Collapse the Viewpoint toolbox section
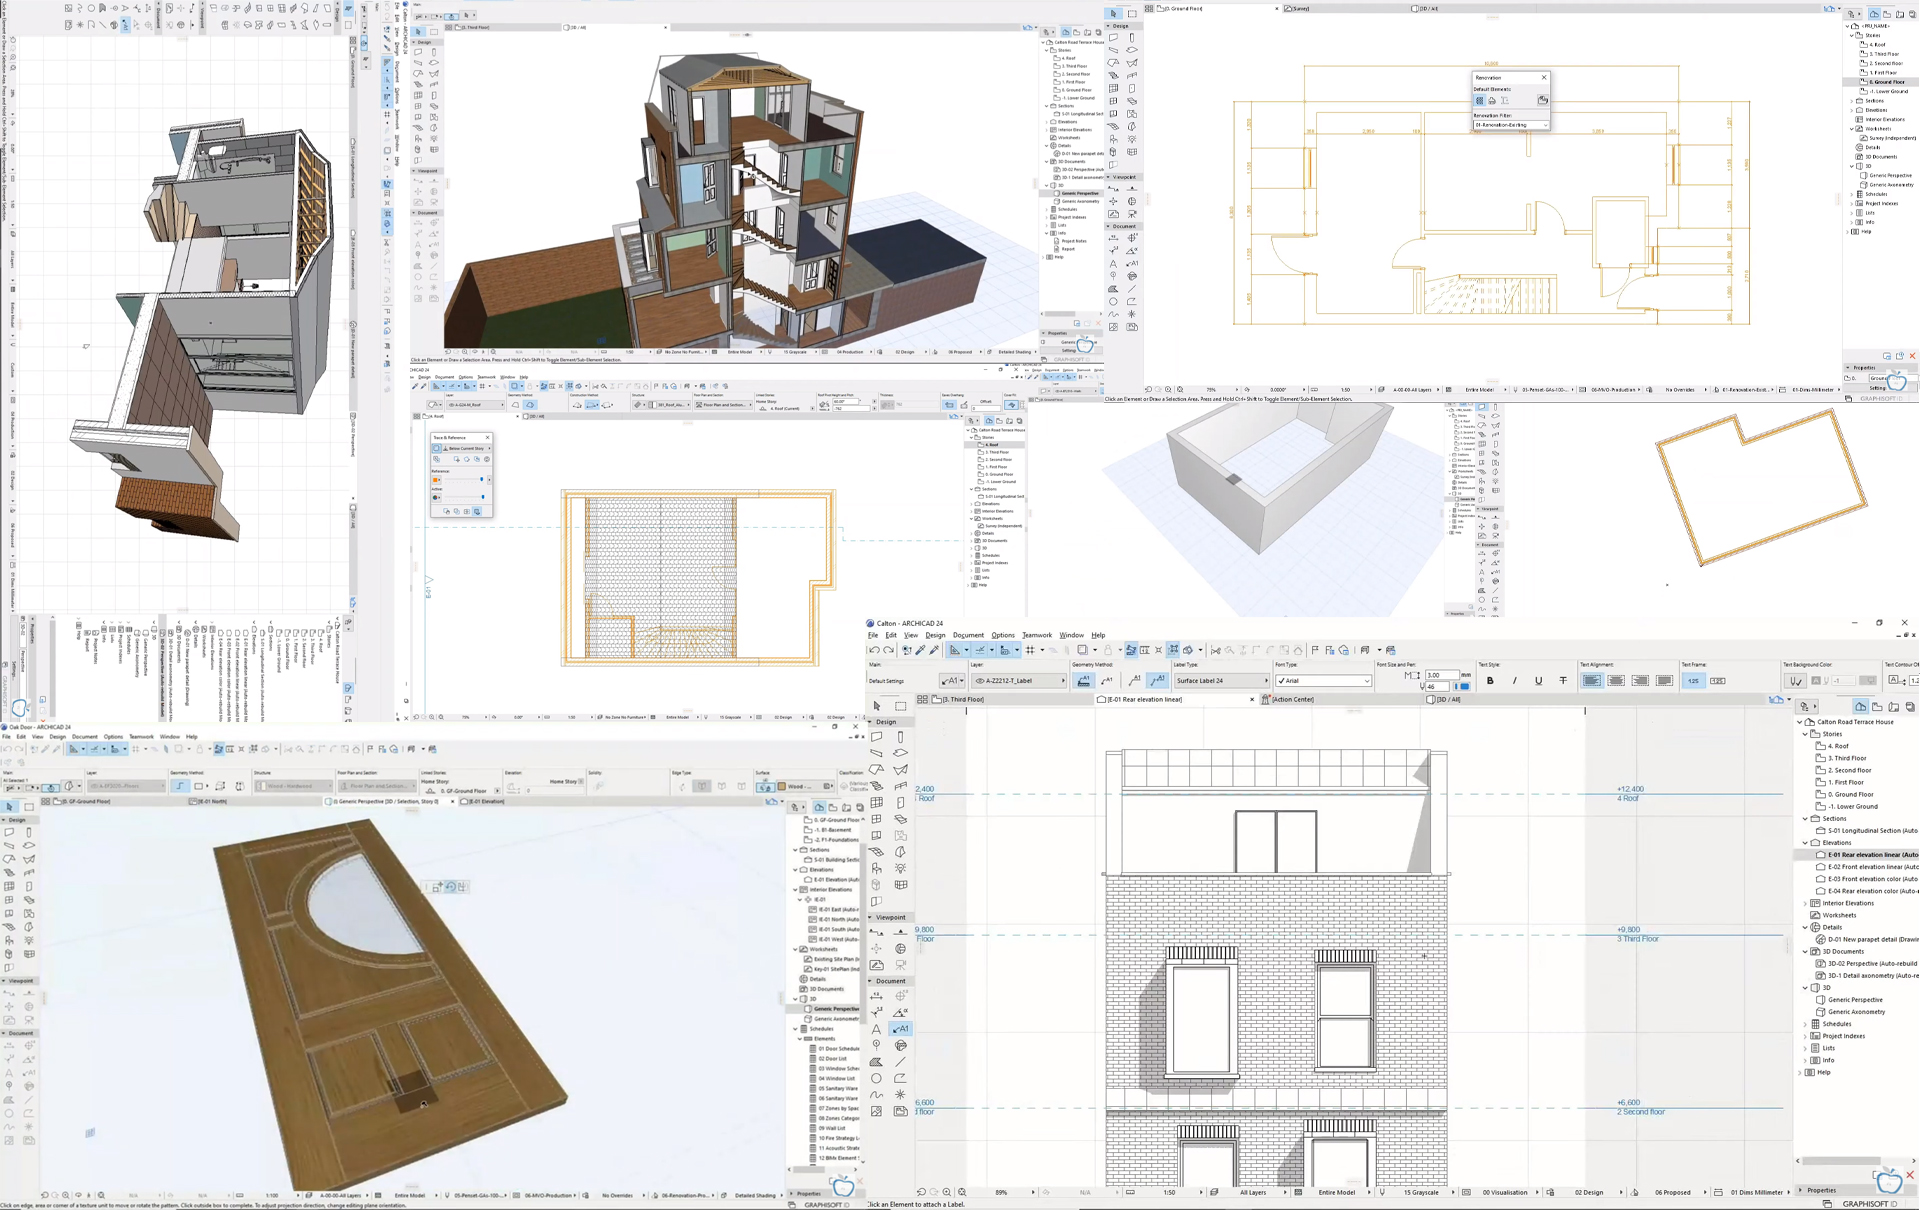 (x=870, y=917)
